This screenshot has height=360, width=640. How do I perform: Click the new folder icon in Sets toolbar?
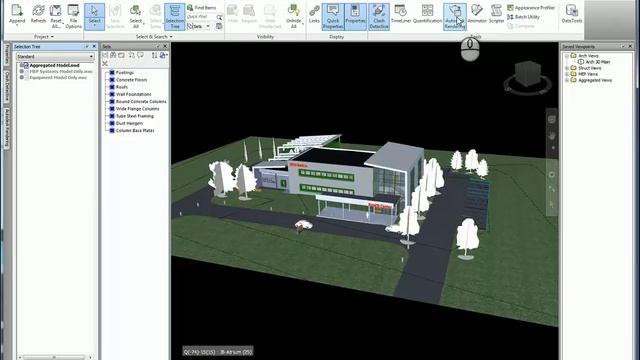click(x=122, y=55)
